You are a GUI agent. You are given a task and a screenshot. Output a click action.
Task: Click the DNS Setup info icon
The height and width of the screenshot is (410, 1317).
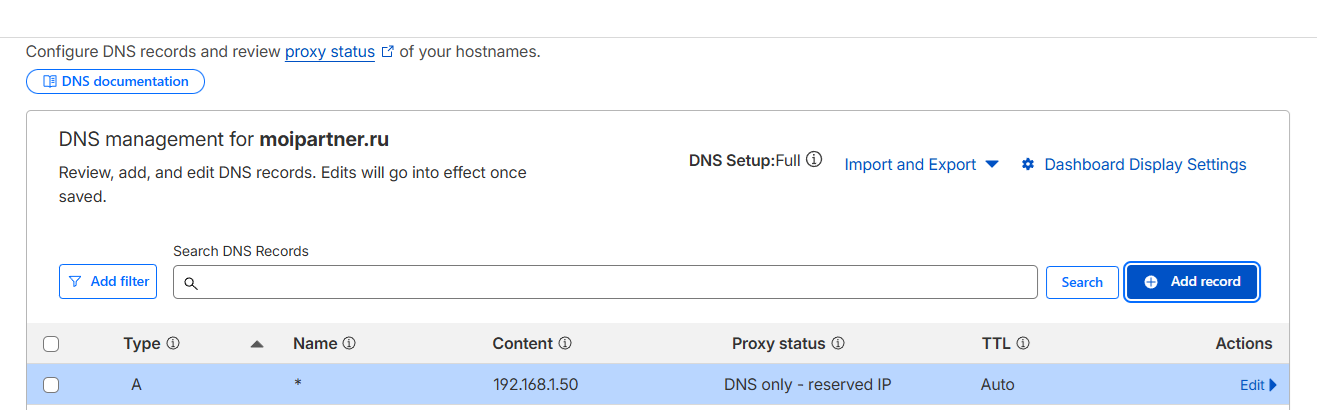814,160
